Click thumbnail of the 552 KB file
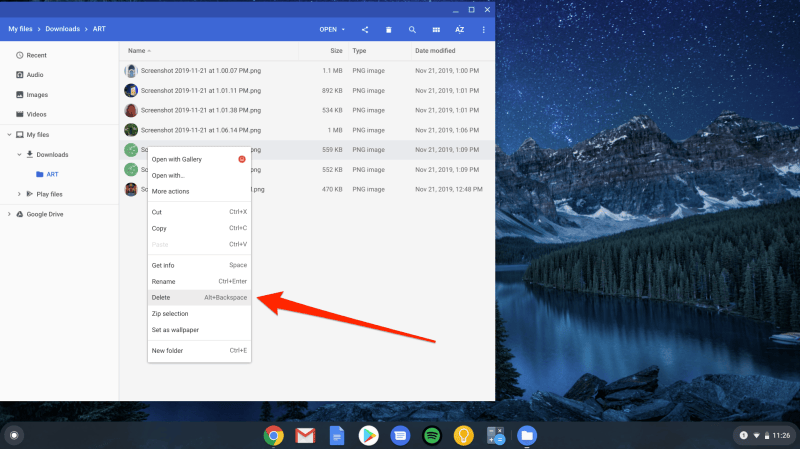The image size is (800, 449). point(131,169)
